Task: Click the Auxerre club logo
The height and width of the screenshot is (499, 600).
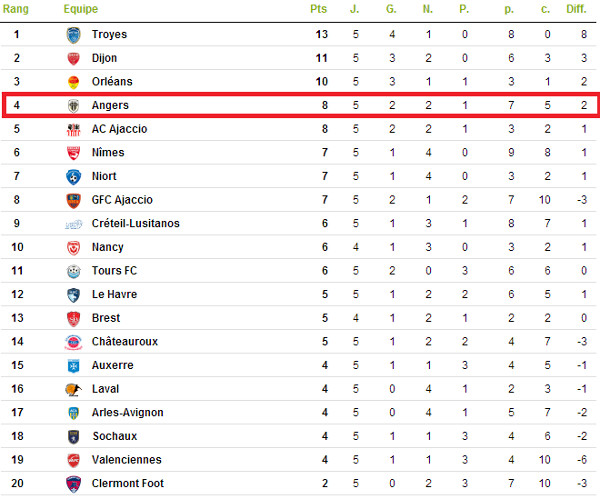Action: coord(73,366)
